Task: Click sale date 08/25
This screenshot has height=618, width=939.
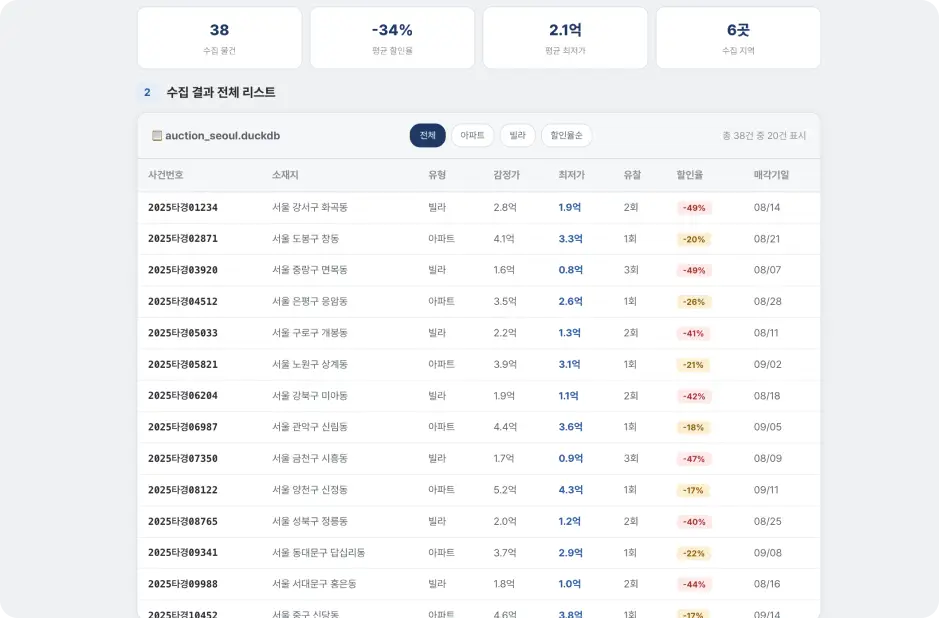Action: click(x=768, y=521)
